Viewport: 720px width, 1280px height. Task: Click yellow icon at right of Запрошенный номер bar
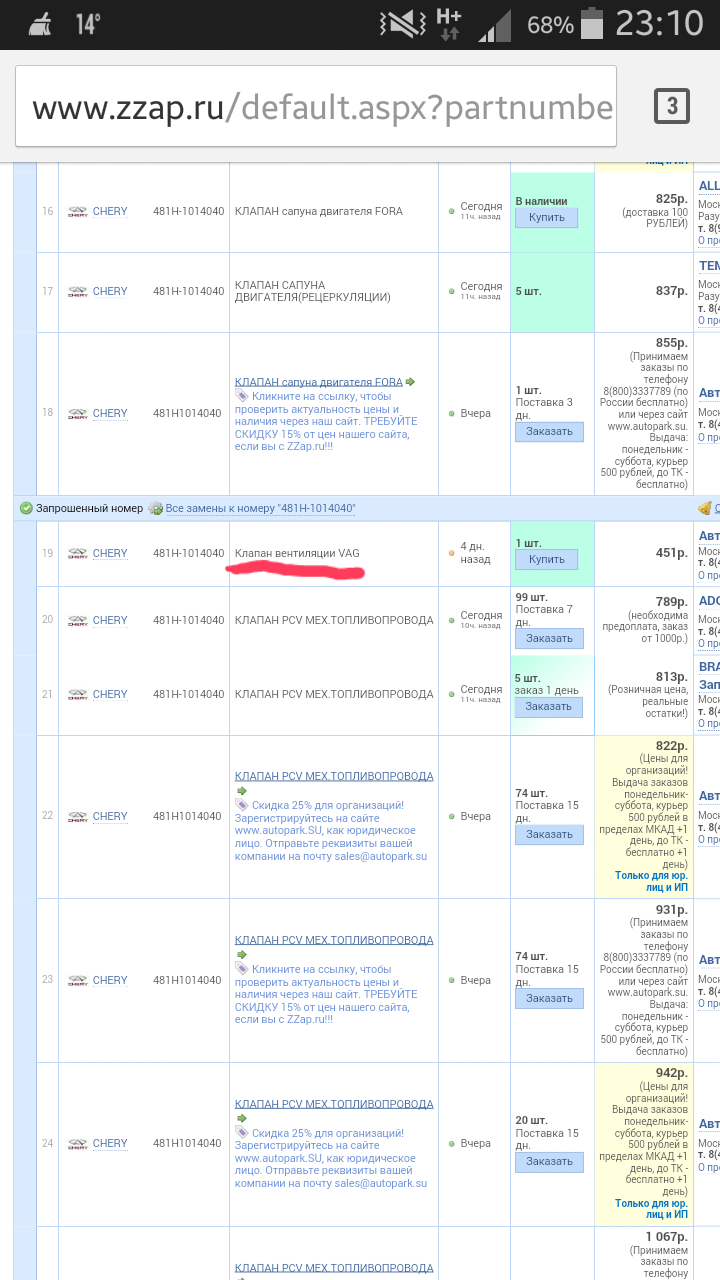pos(705,508)
